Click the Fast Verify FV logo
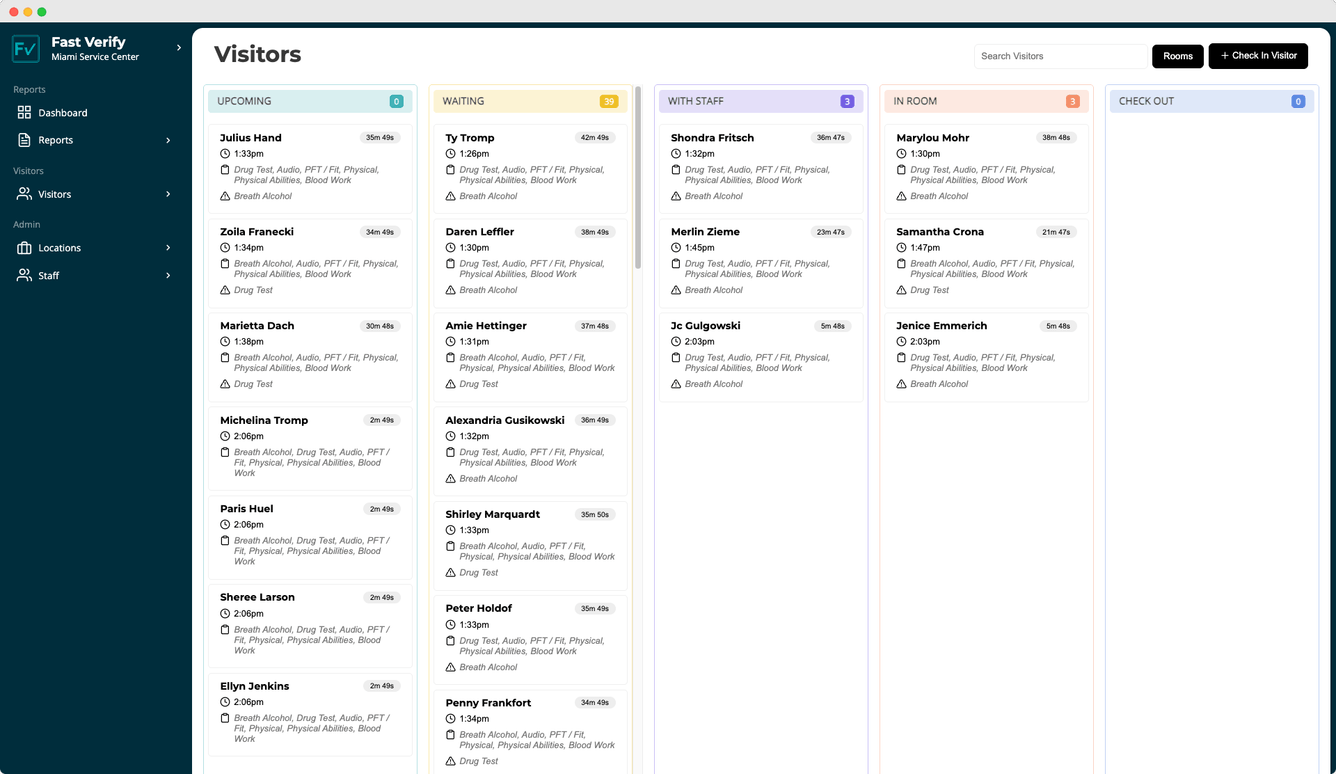 [x=26, y=48]
